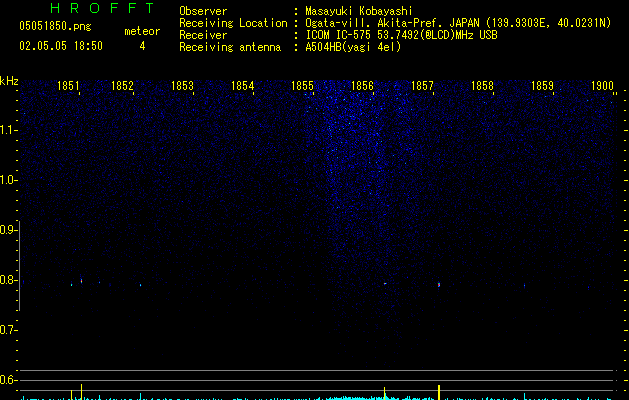Click the 1856 time axis label
Viewport: 629px width, 400px height.
click(x=362, y=86)
